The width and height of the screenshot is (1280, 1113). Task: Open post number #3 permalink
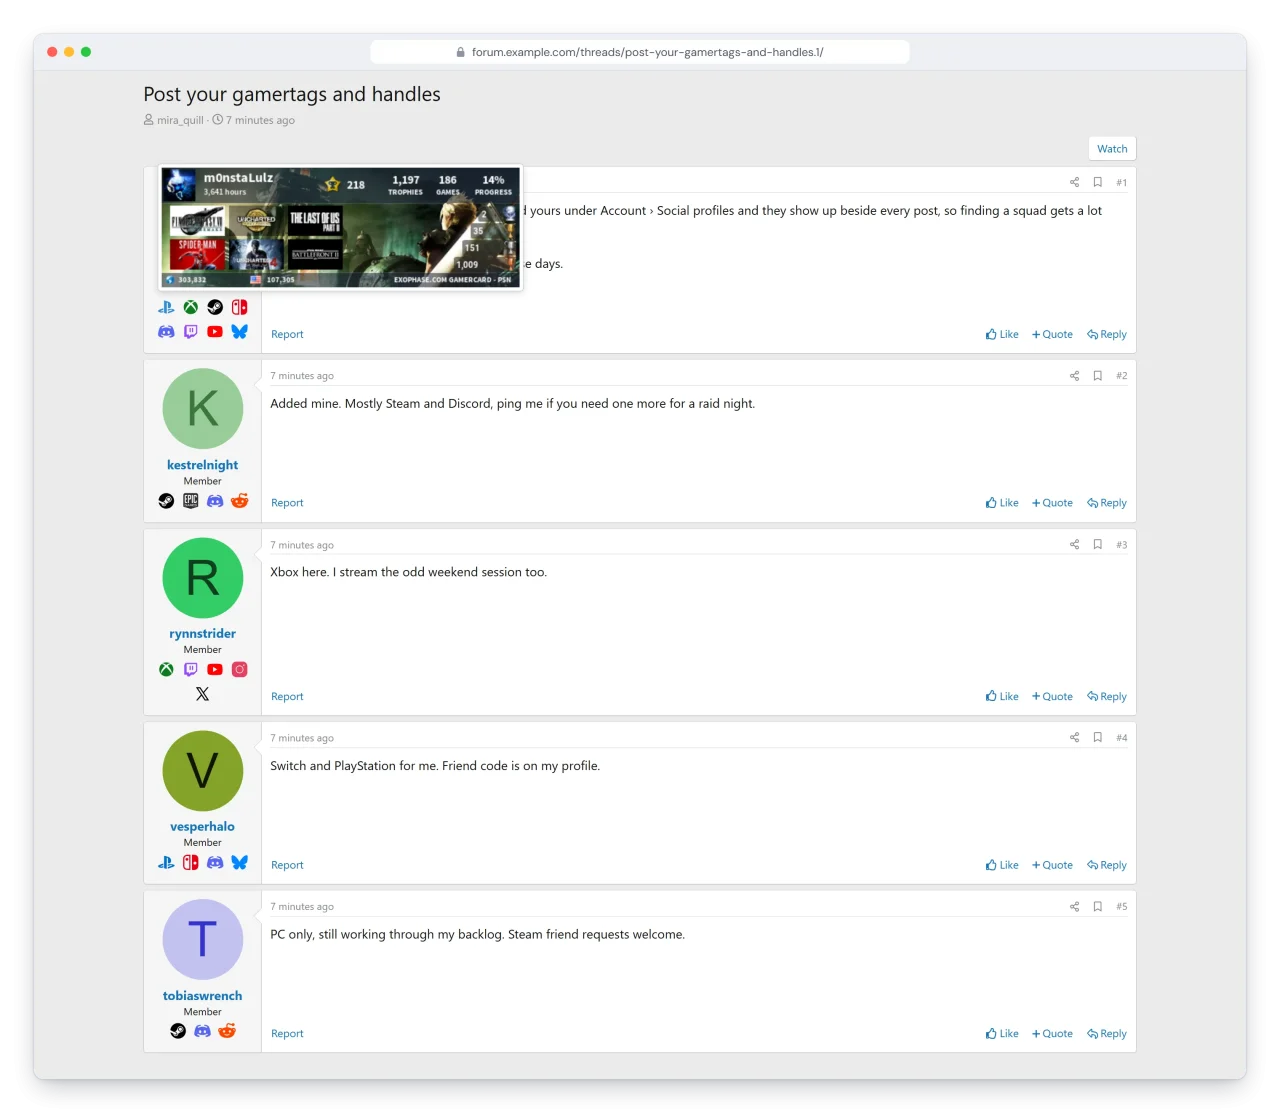pyautogui.click(x=1122, y=545)
